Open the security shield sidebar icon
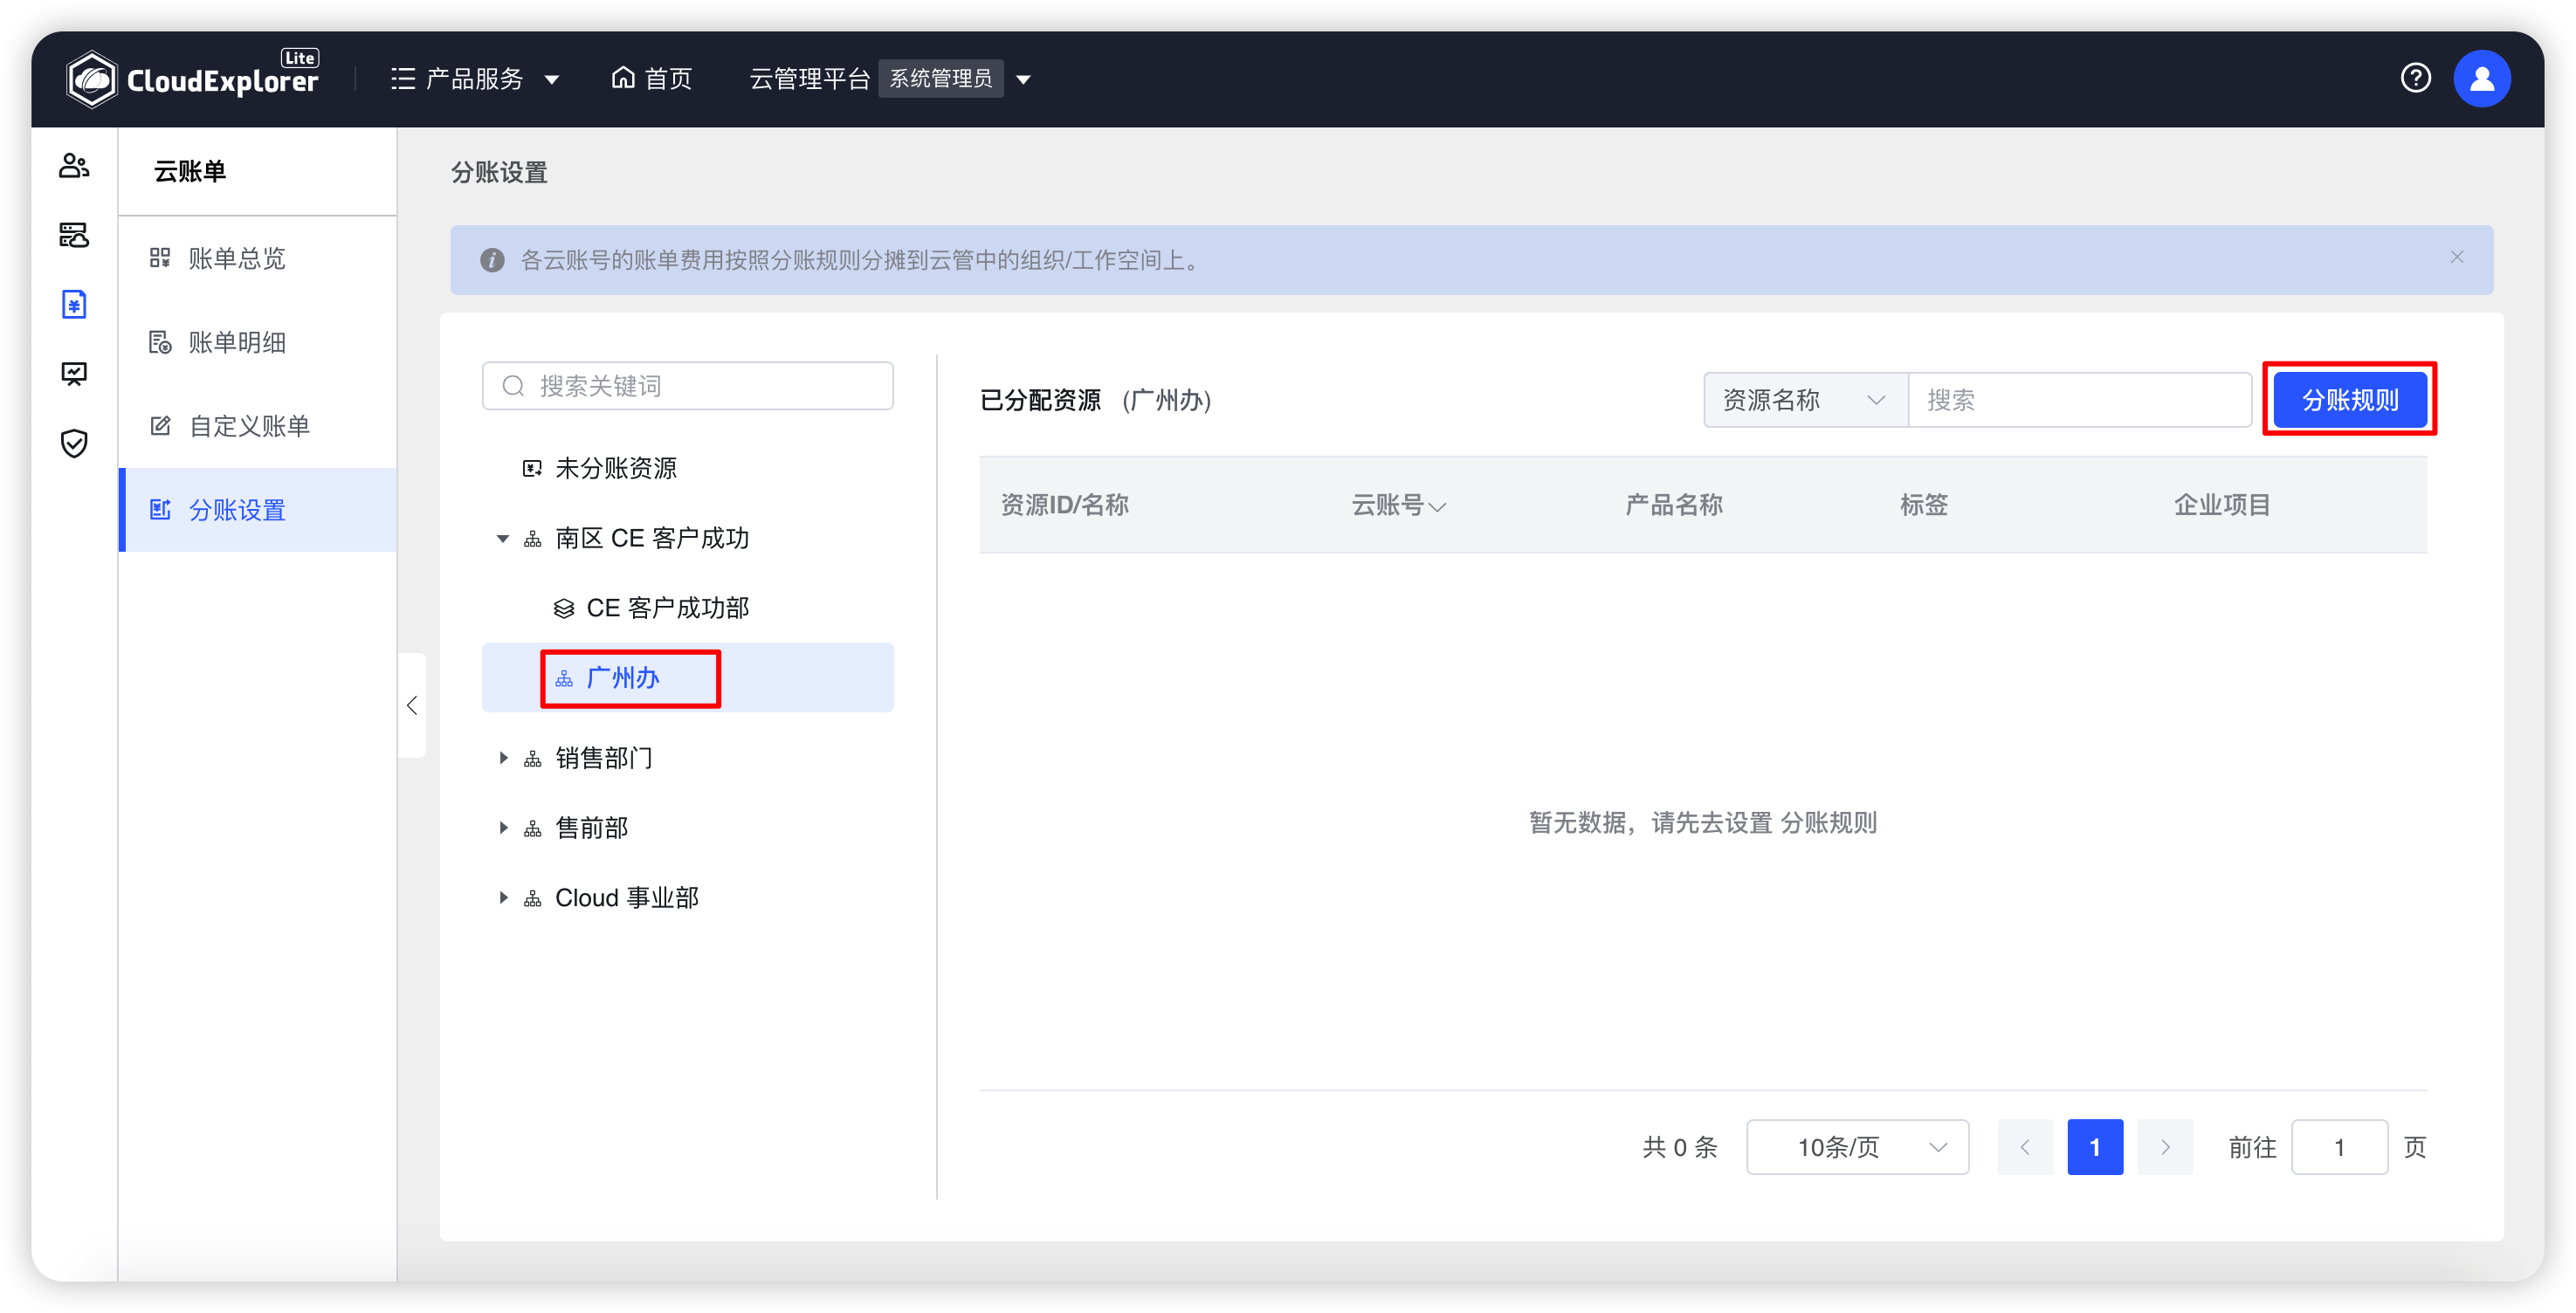Image resolution: width=2576 pixels, height=1313 pixels. (x=74, y=443)
